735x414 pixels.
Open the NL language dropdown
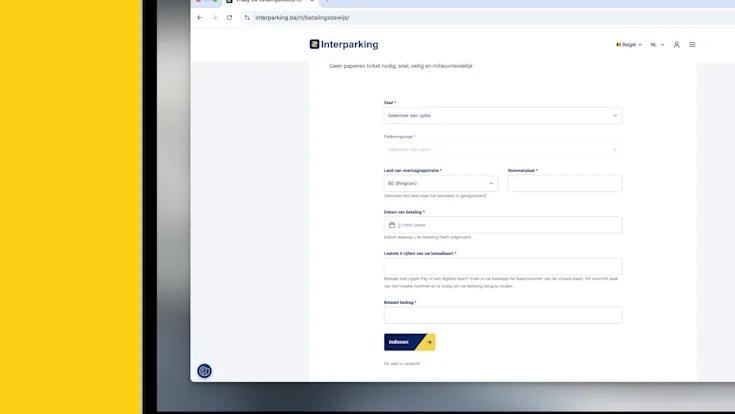(x=657, y=45)
